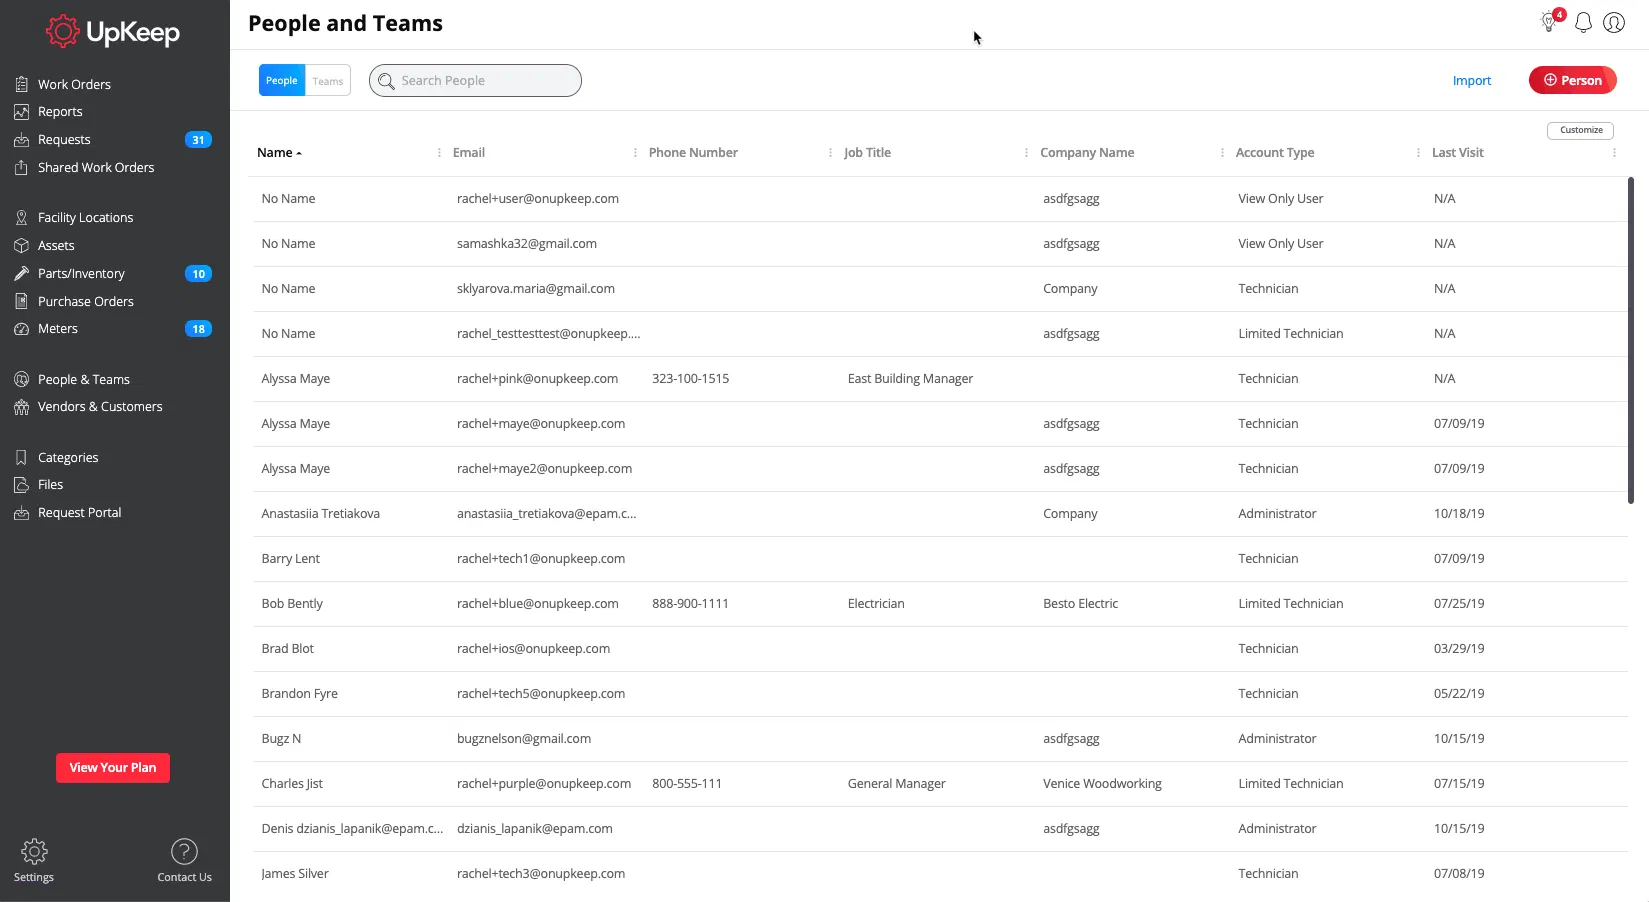
Task: Open Vendors & Customers section
Action: (x=100, y=406)
